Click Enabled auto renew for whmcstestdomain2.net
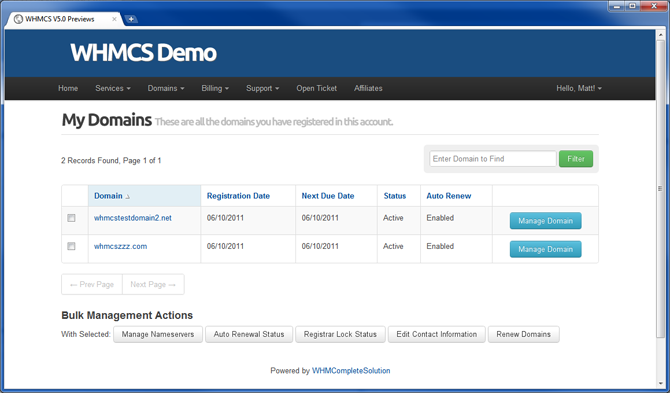 point(440,218)
